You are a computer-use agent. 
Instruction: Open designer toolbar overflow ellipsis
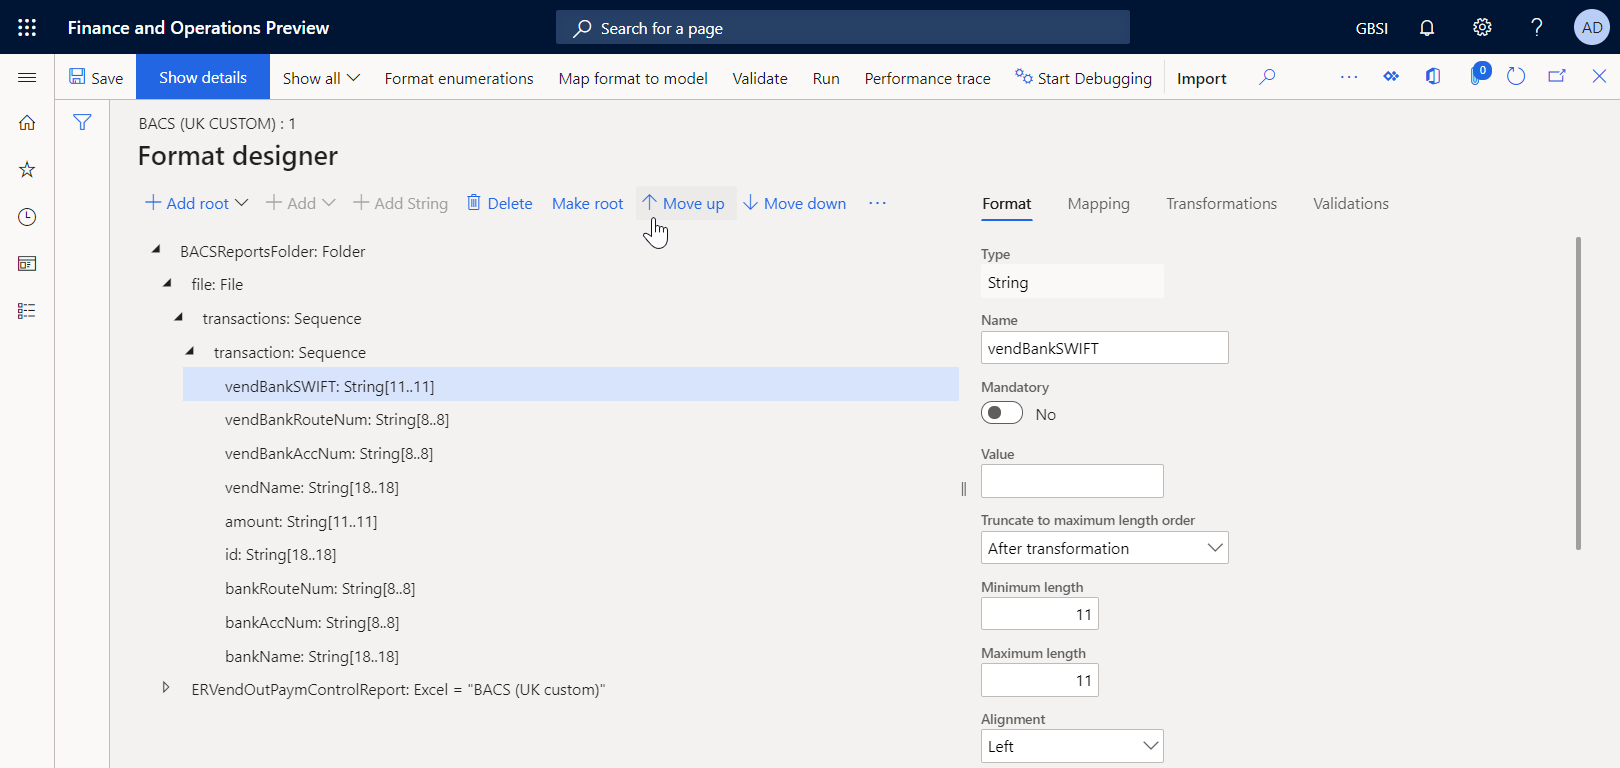pyautogui.click(x=877, y=203)
